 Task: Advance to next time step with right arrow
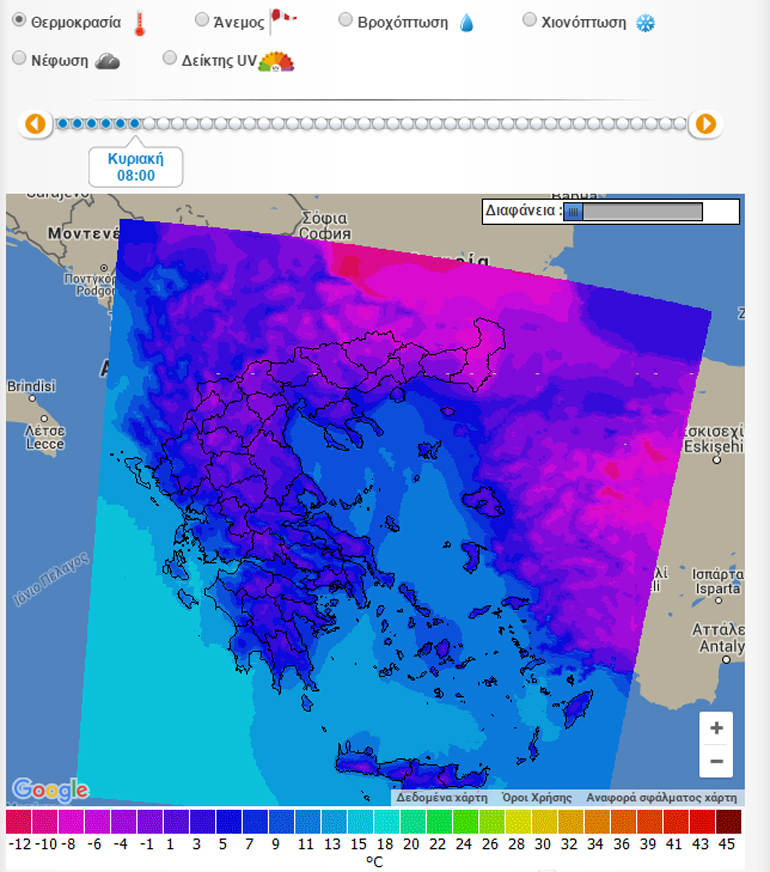705,124
